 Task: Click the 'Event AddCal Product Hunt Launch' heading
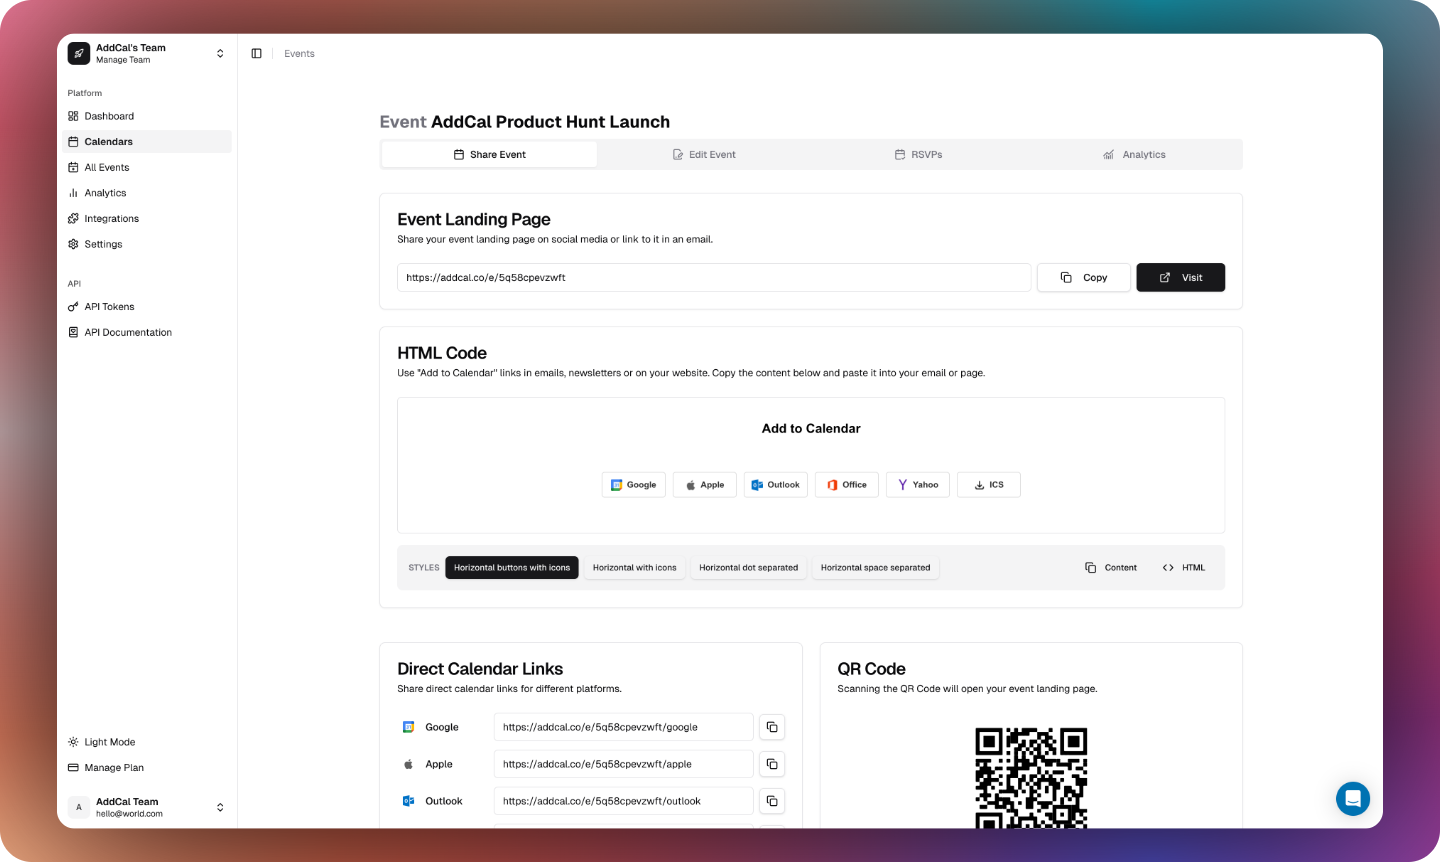pos(525,122)
